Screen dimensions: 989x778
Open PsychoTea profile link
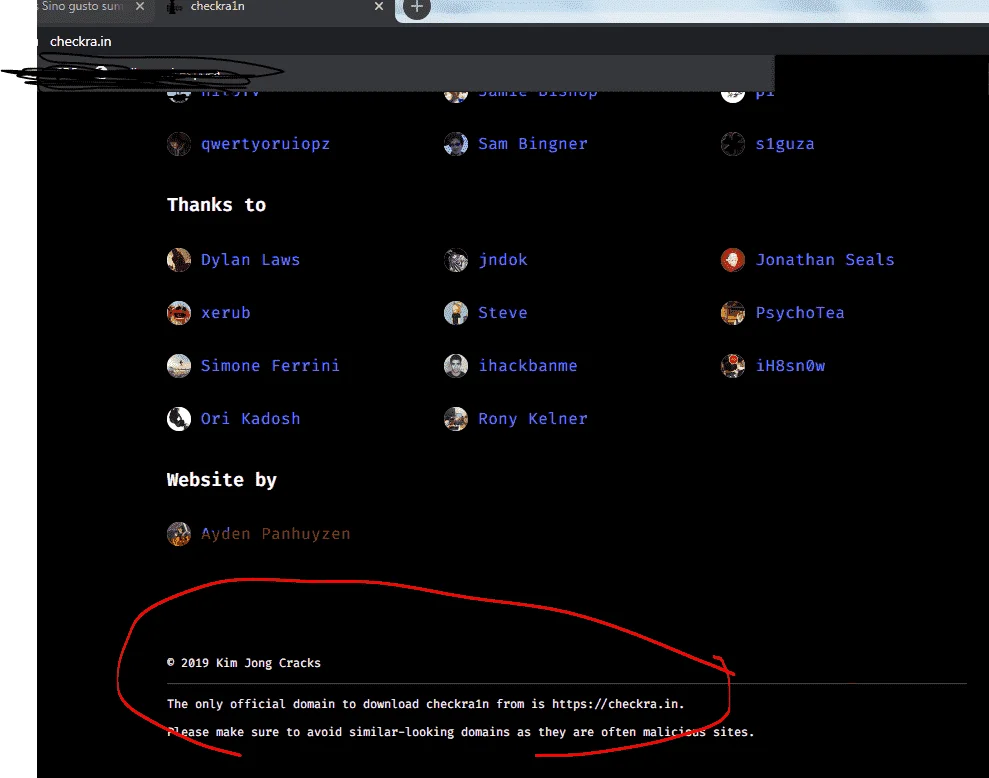(800, 313)
